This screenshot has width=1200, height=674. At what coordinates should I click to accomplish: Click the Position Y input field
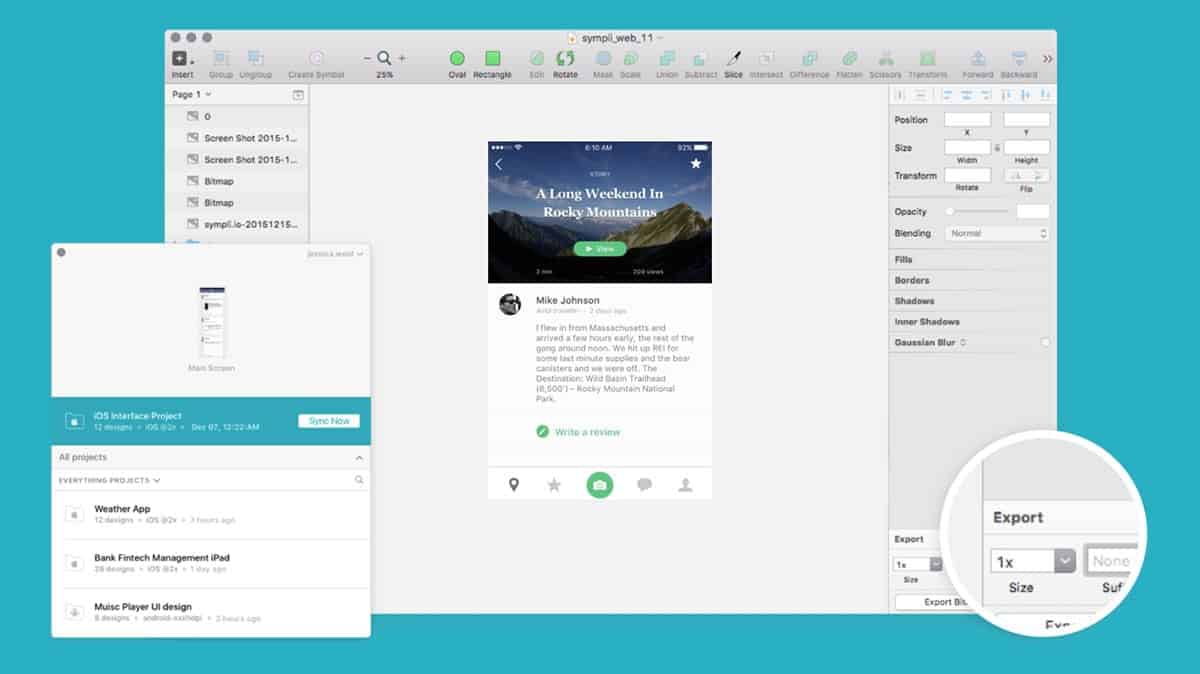coord(1027,119)
